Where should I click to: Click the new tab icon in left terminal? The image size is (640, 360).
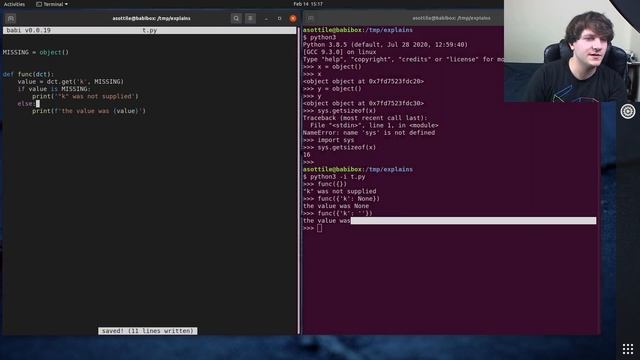pyautogui.click(x=11, y=18)
